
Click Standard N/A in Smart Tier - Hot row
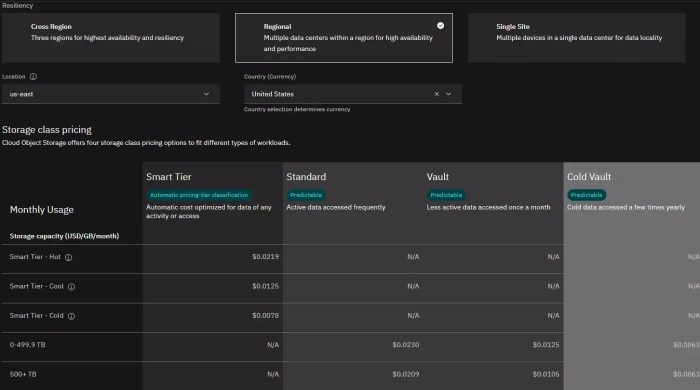[x=413, y=257]
